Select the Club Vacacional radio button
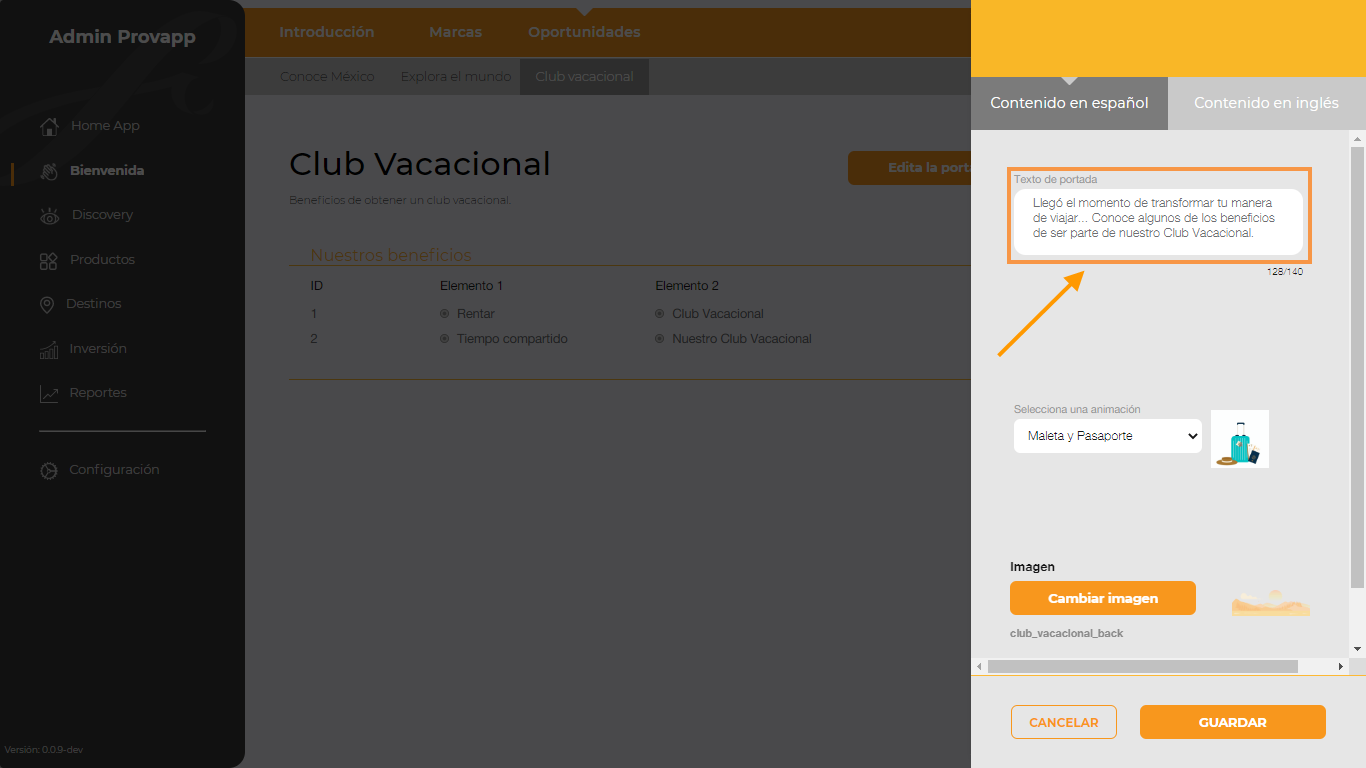 (660, 314)
